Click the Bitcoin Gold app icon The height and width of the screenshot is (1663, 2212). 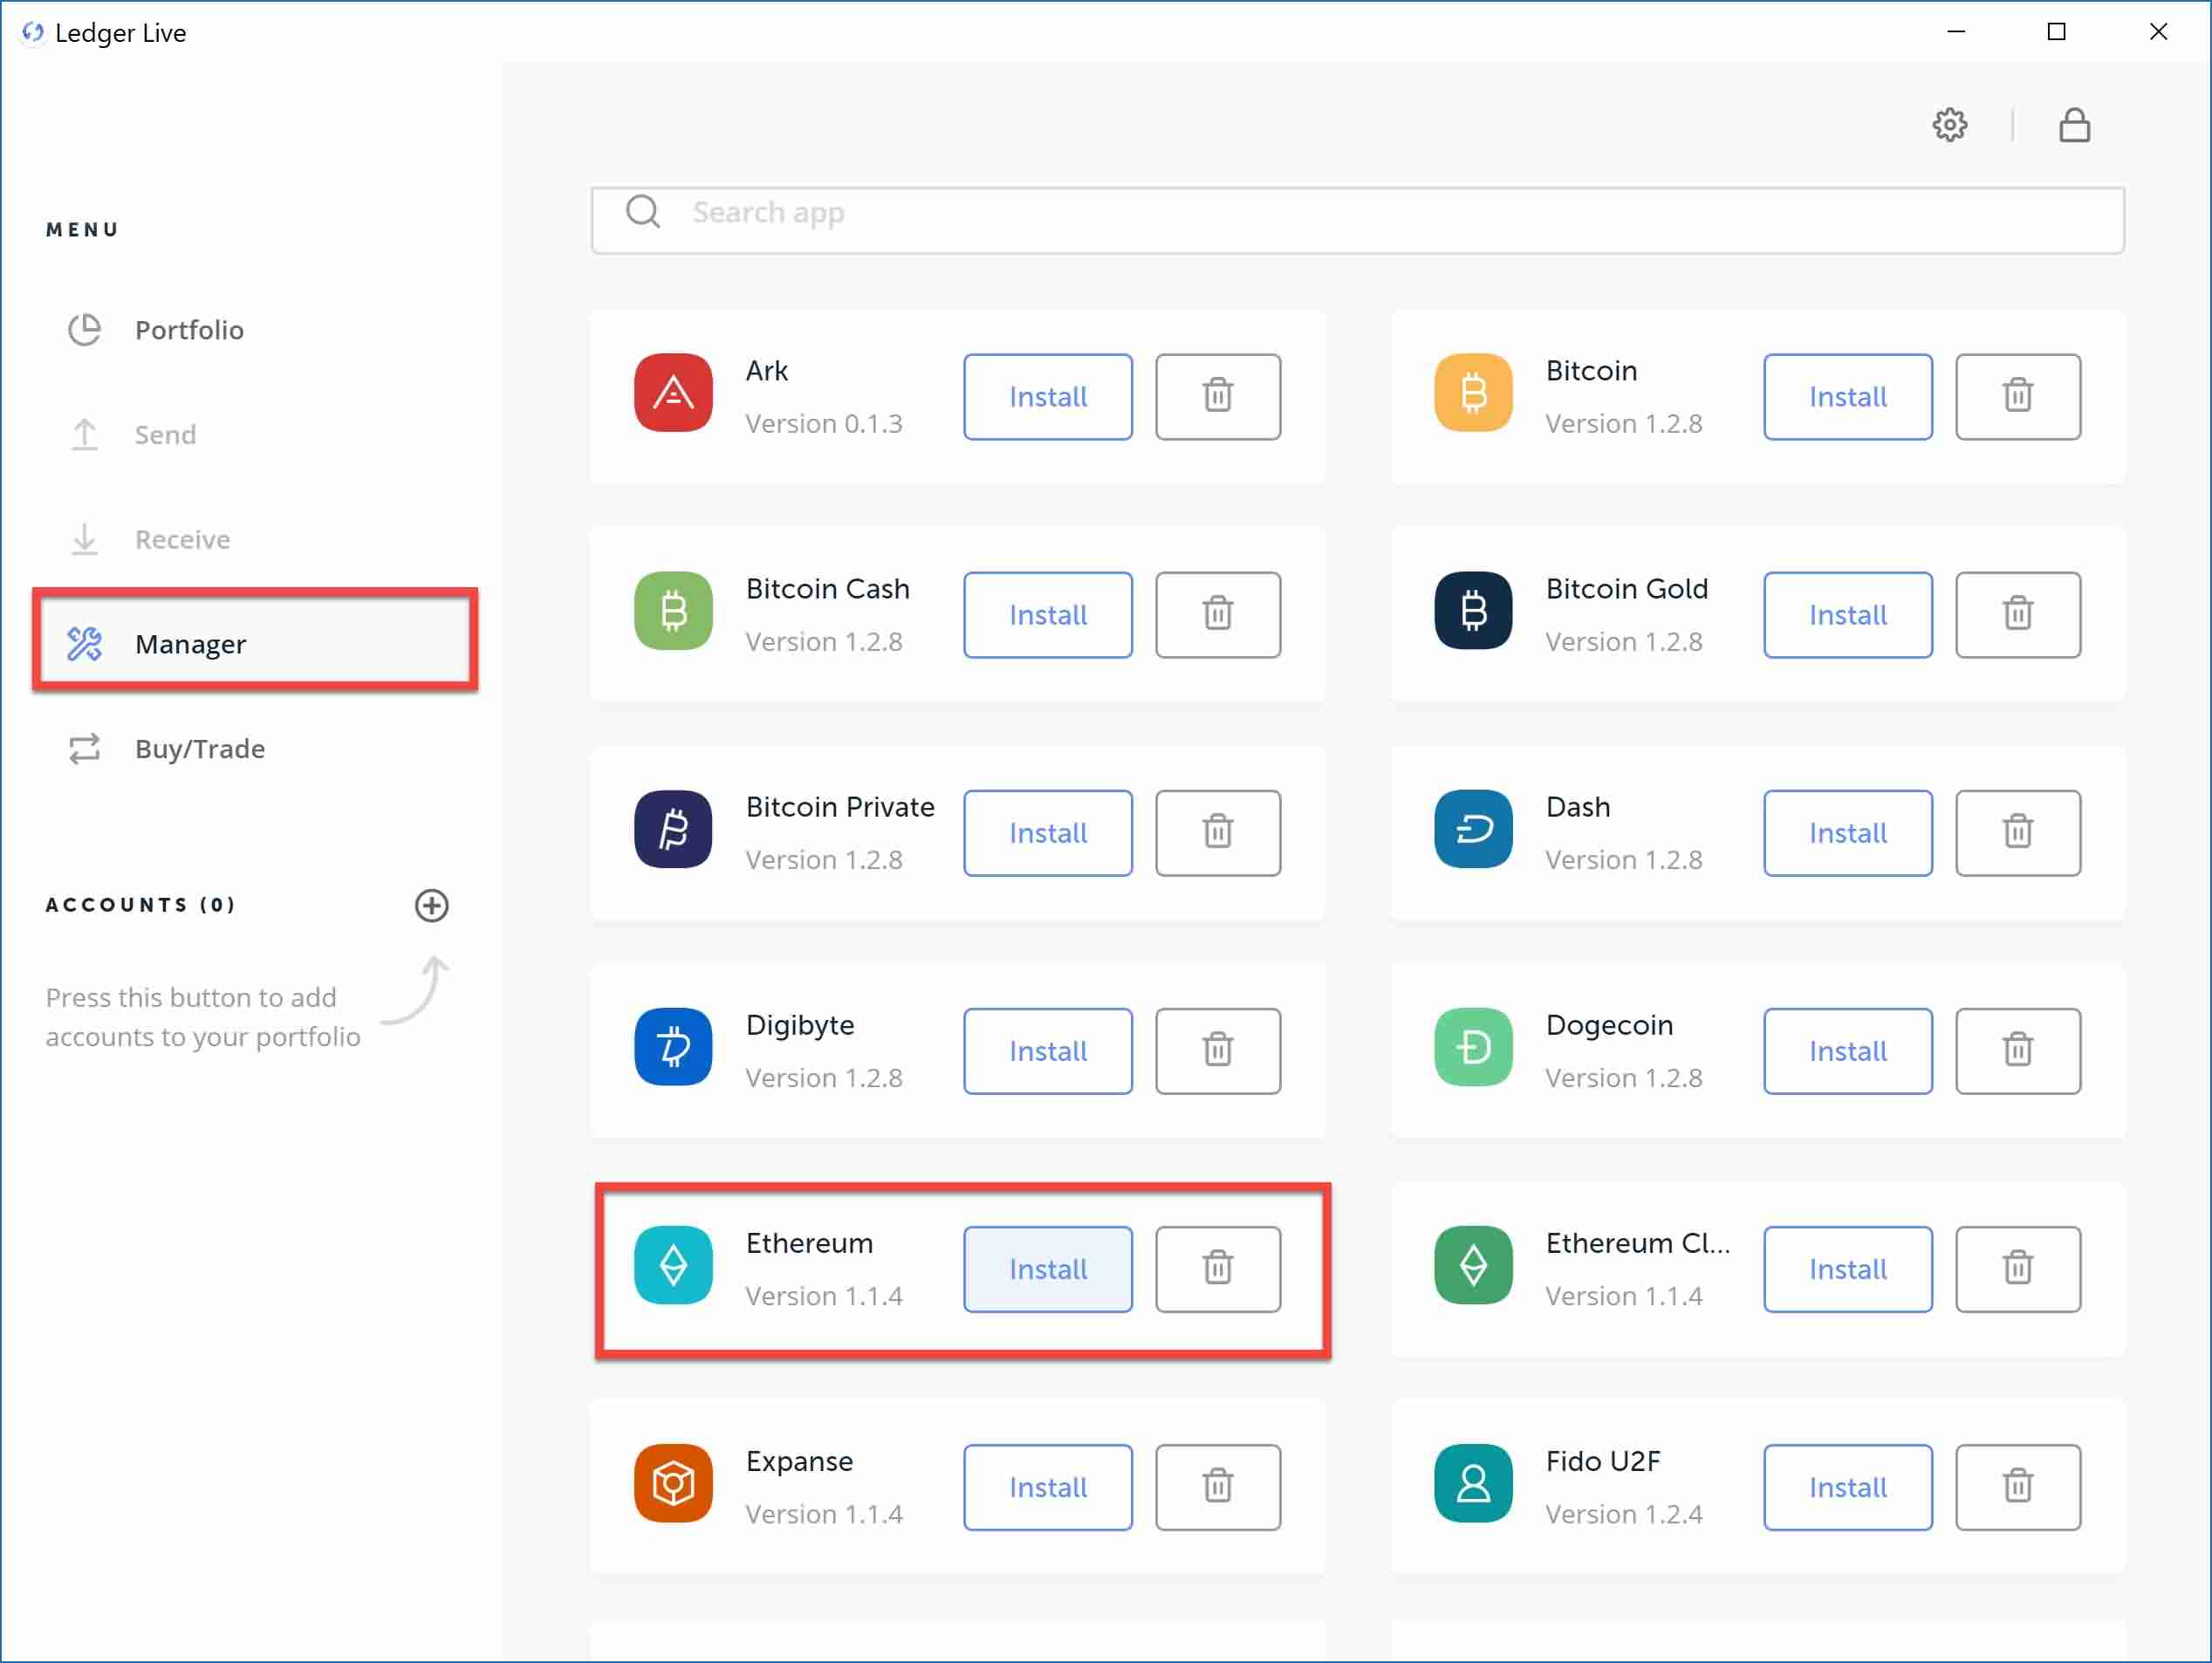tap(1473, 610)
